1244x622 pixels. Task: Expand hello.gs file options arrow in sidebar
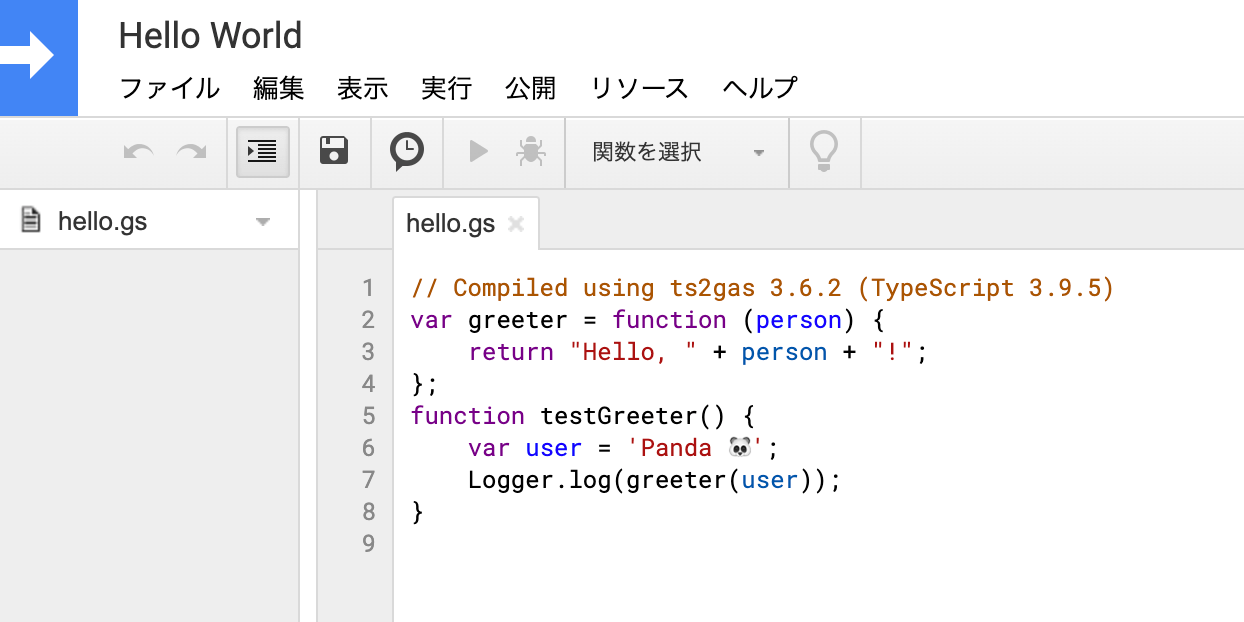[x=263, y=222]
